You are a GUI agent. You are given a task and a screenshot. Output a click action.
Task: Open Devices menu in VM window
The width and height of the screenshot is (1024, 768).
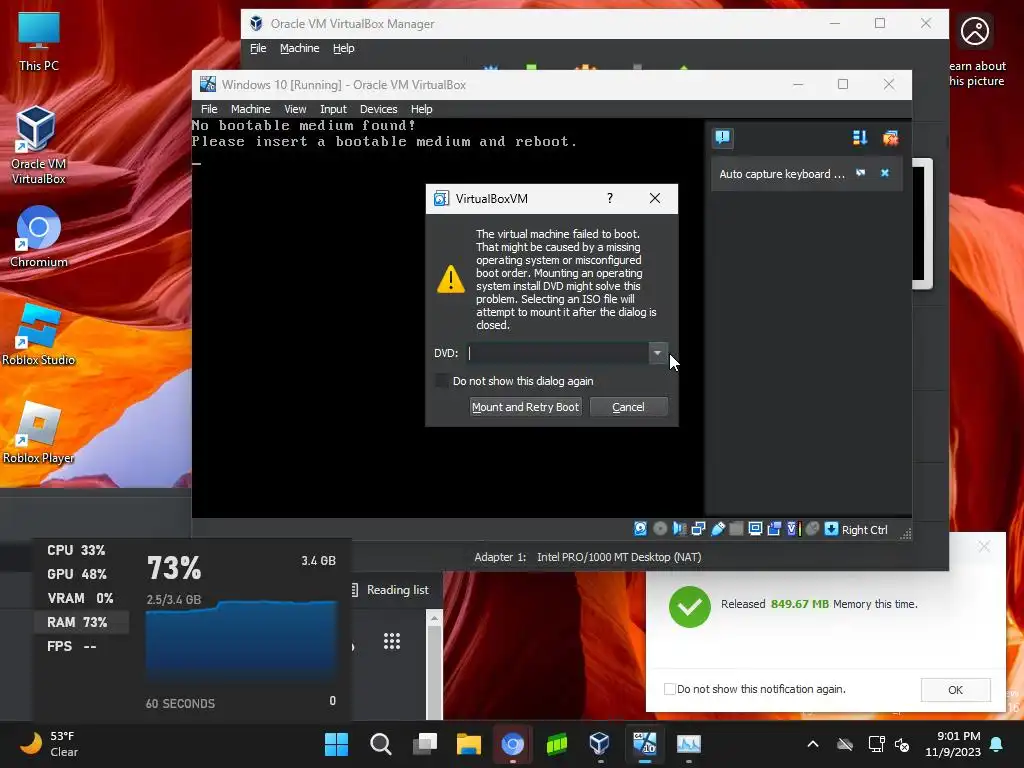point(378,109)
